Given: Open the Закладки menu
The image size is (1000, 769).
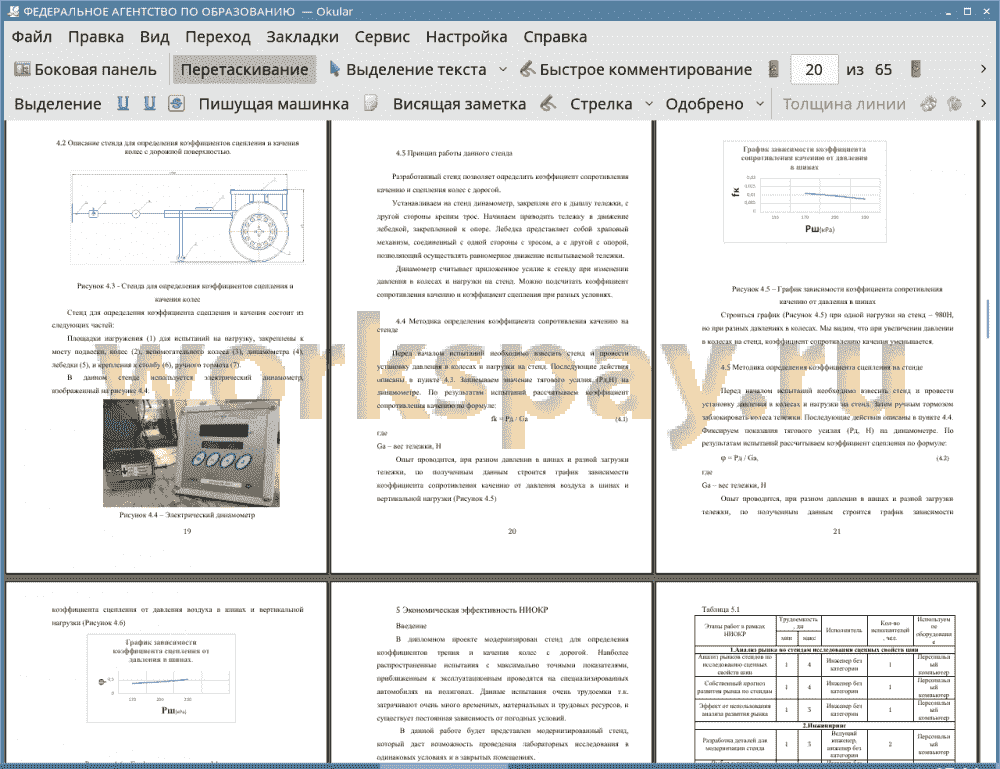Looking at the screenshot, I should click(x=302, y=37).
